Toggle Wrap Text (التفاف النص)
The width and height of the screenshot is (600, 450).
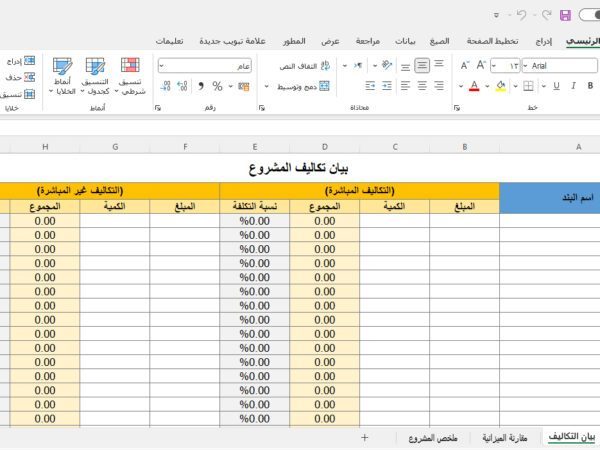305,66
